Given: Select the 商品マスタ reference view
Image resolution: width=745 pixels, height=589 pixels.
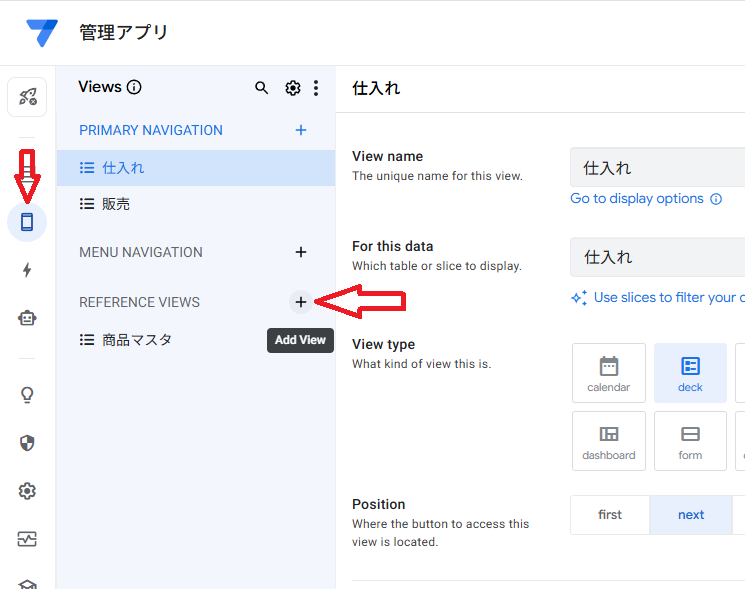Looking at the screenshot, I should tap(137, 340).
